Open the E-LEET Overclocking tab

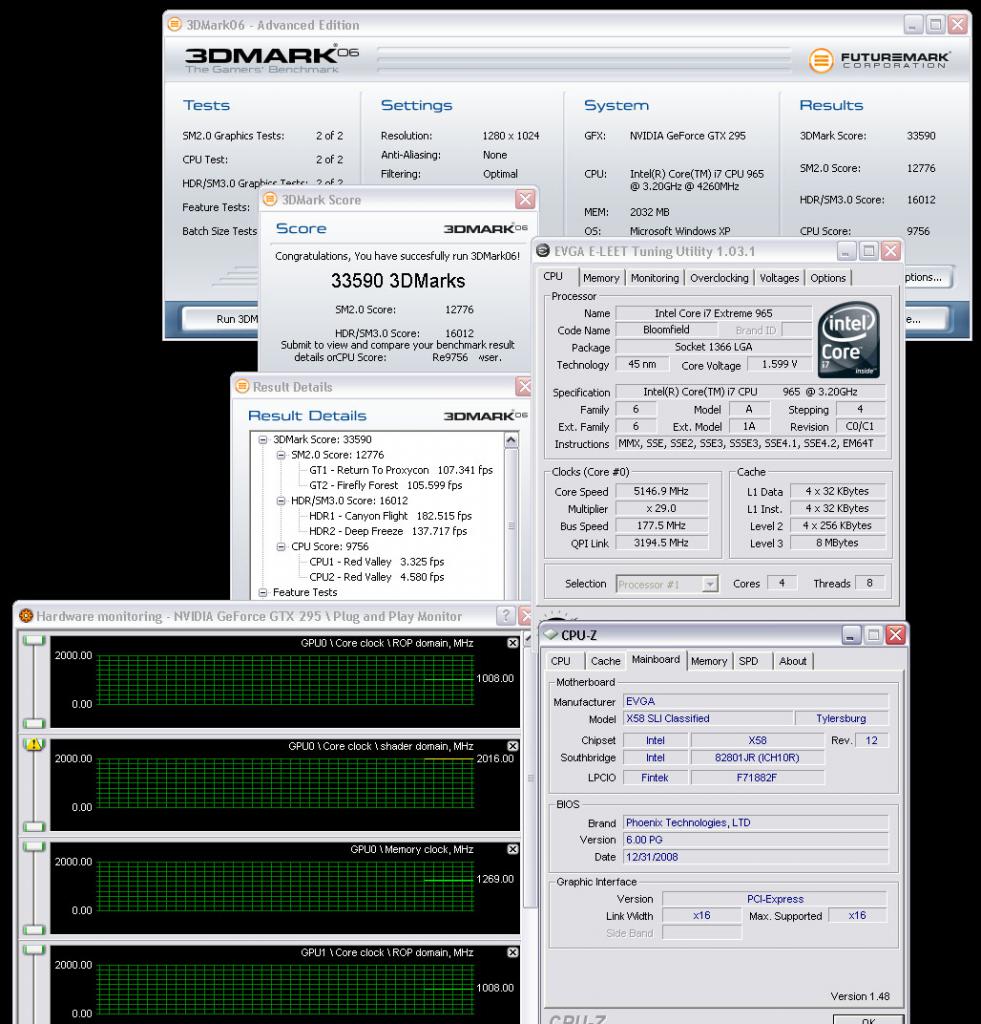719,278
